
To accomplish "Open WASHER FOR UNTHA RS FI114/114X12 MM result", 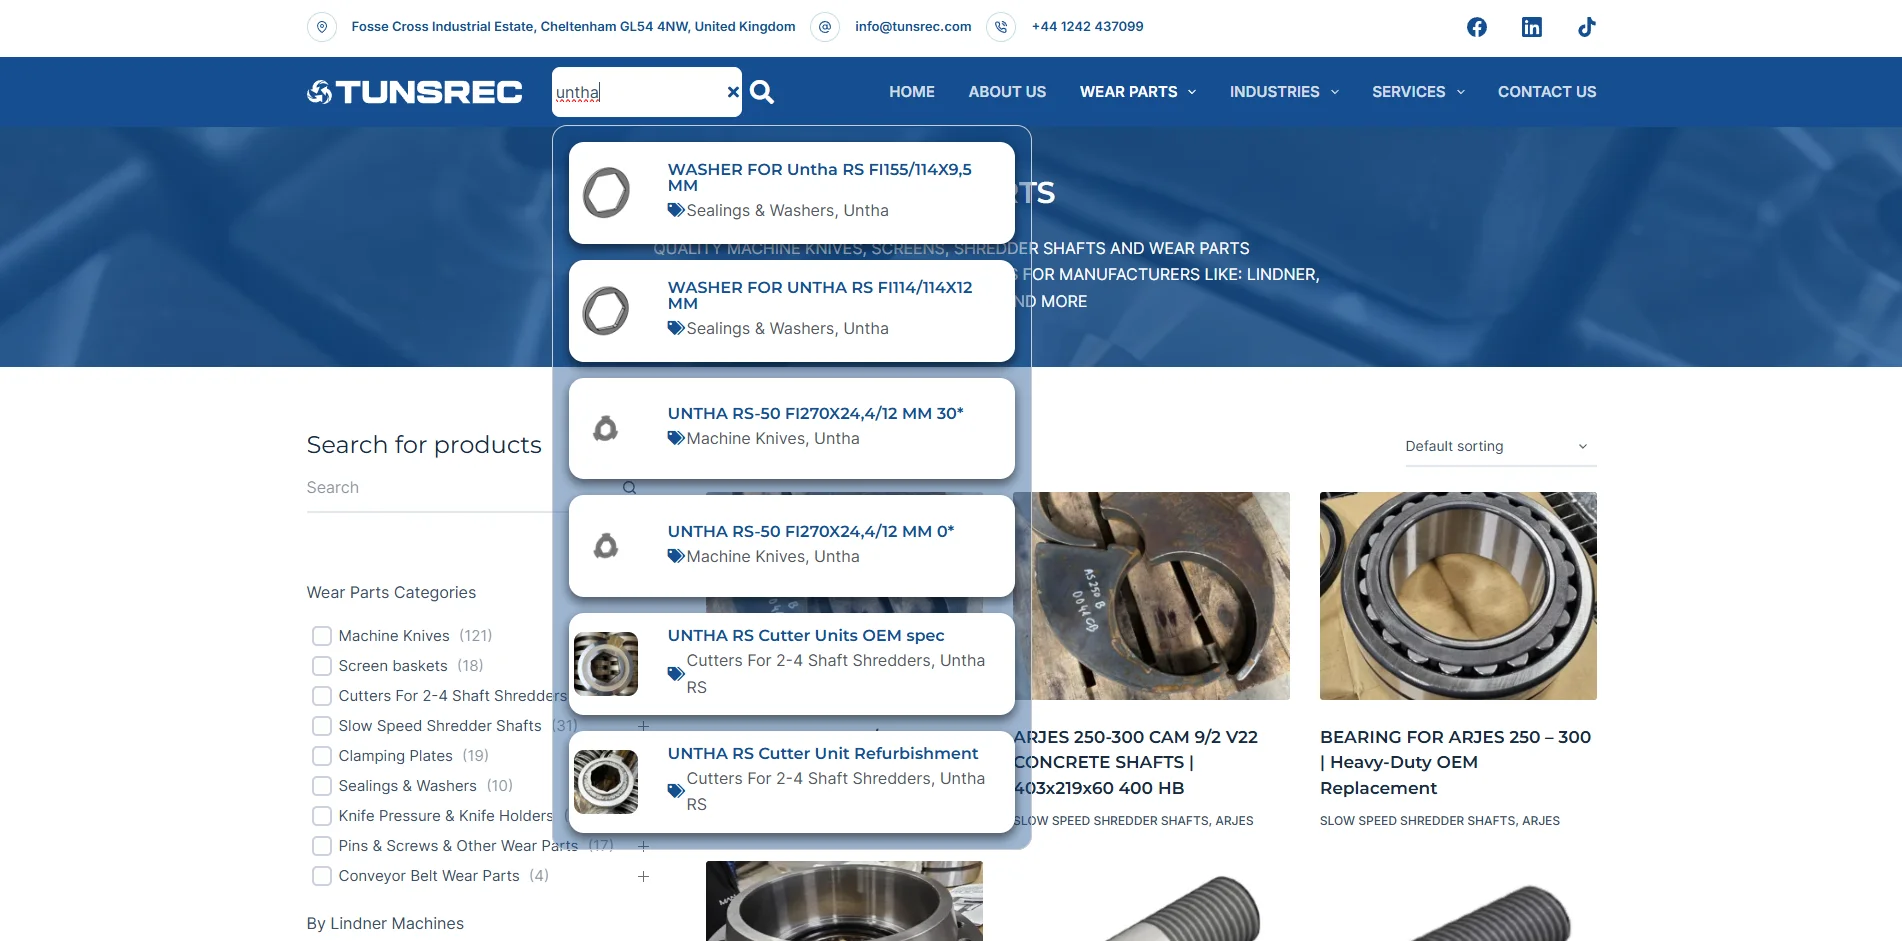I will click(820, 295).
